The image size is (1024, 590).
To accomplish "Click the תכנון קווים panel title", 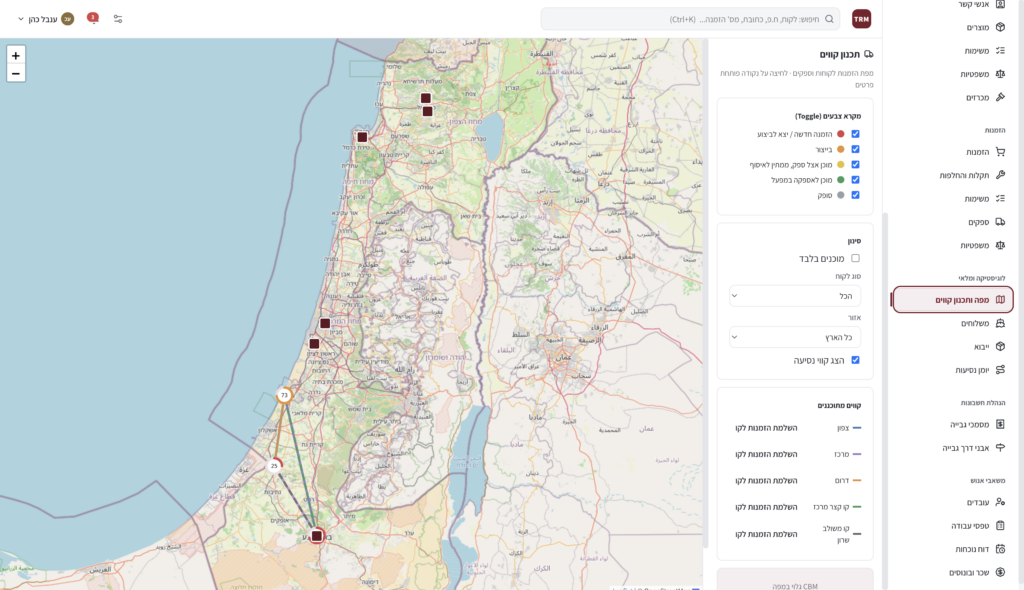I will click(x=839, y=54).
